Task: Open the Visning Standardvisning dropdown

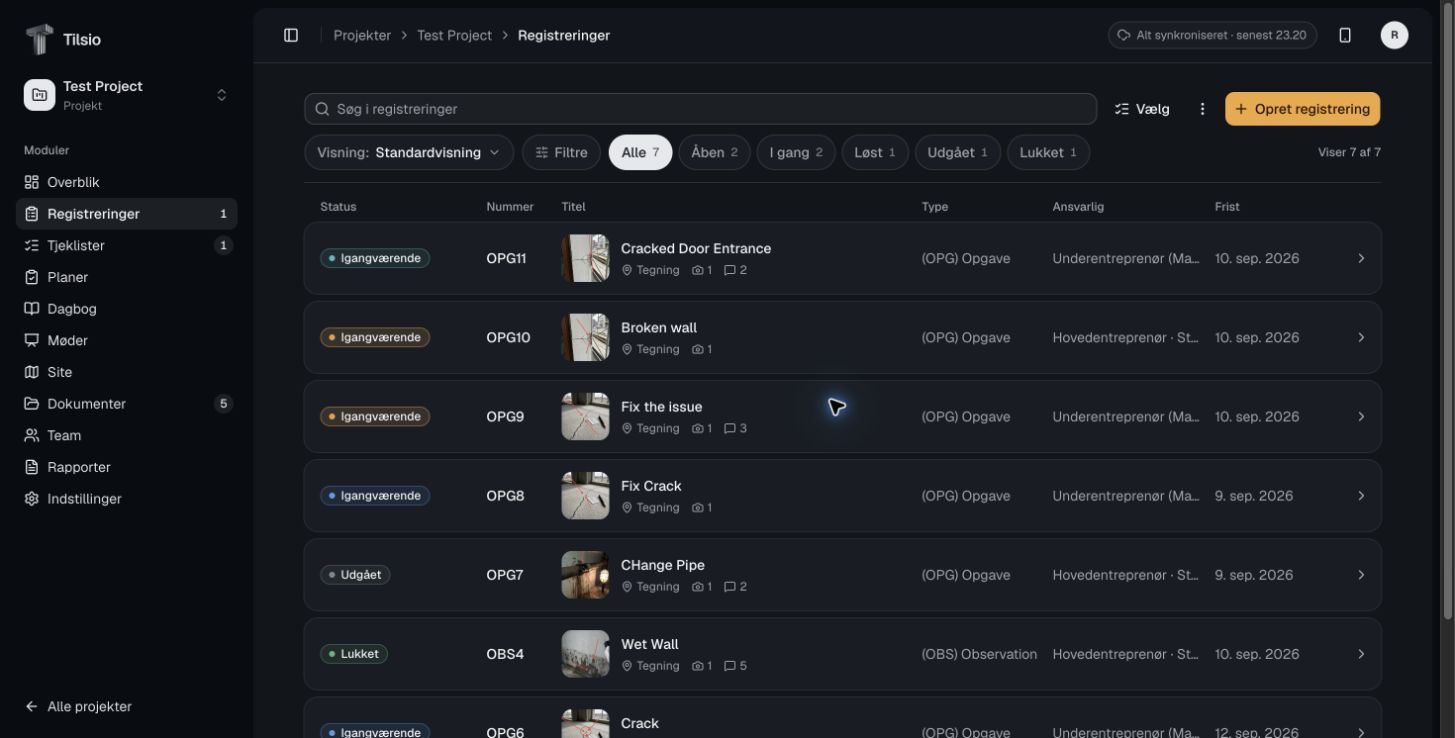Action: tap(409, 152)
